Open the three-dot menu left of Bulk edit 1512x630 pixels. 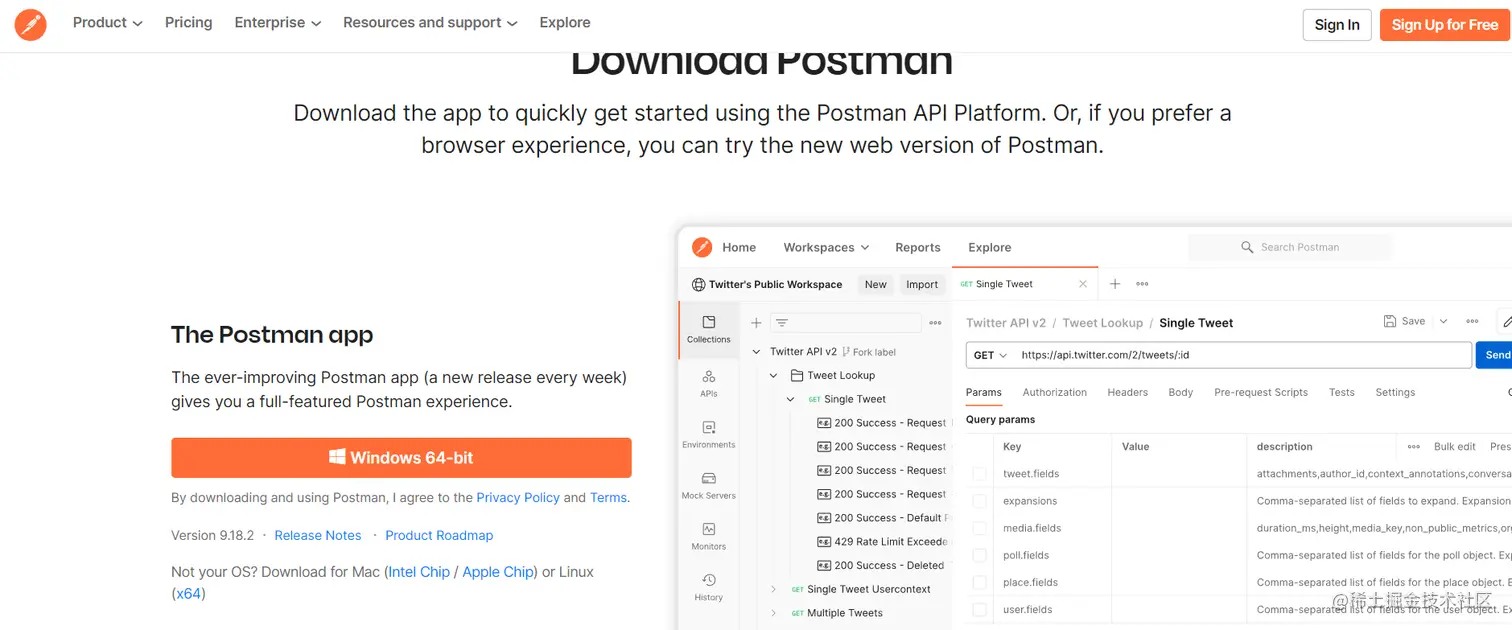(1414, 447)
